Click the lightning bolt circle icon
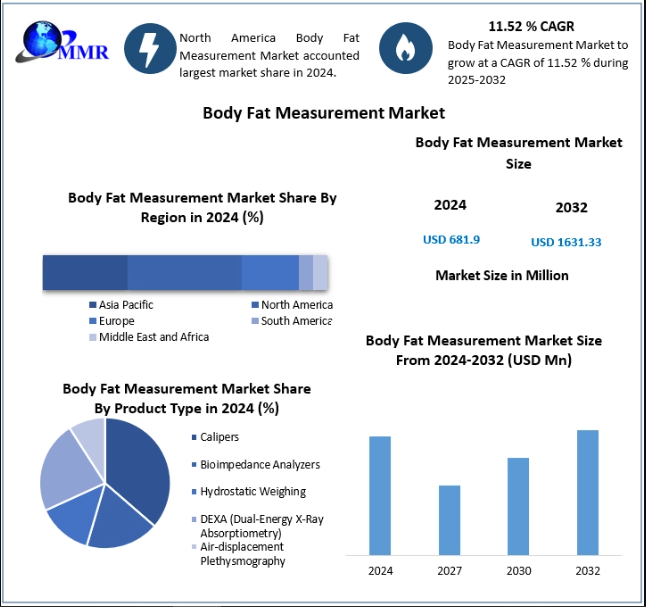This screenshot has width=646, height=607. coord(150,49)
